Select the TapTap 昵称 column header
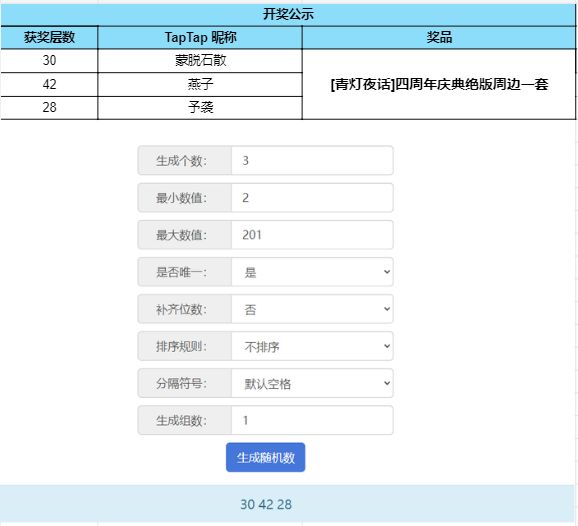This screenshot has height=526, width=578. coord(200,37)
